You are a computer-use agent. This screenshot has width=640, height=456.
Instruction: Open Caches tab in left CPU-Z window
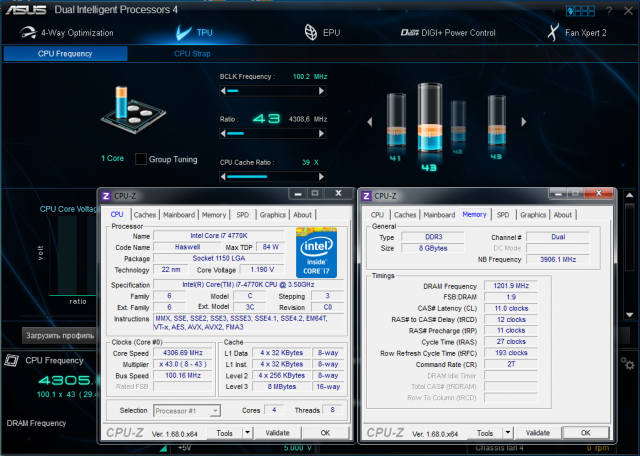(145, 215)
